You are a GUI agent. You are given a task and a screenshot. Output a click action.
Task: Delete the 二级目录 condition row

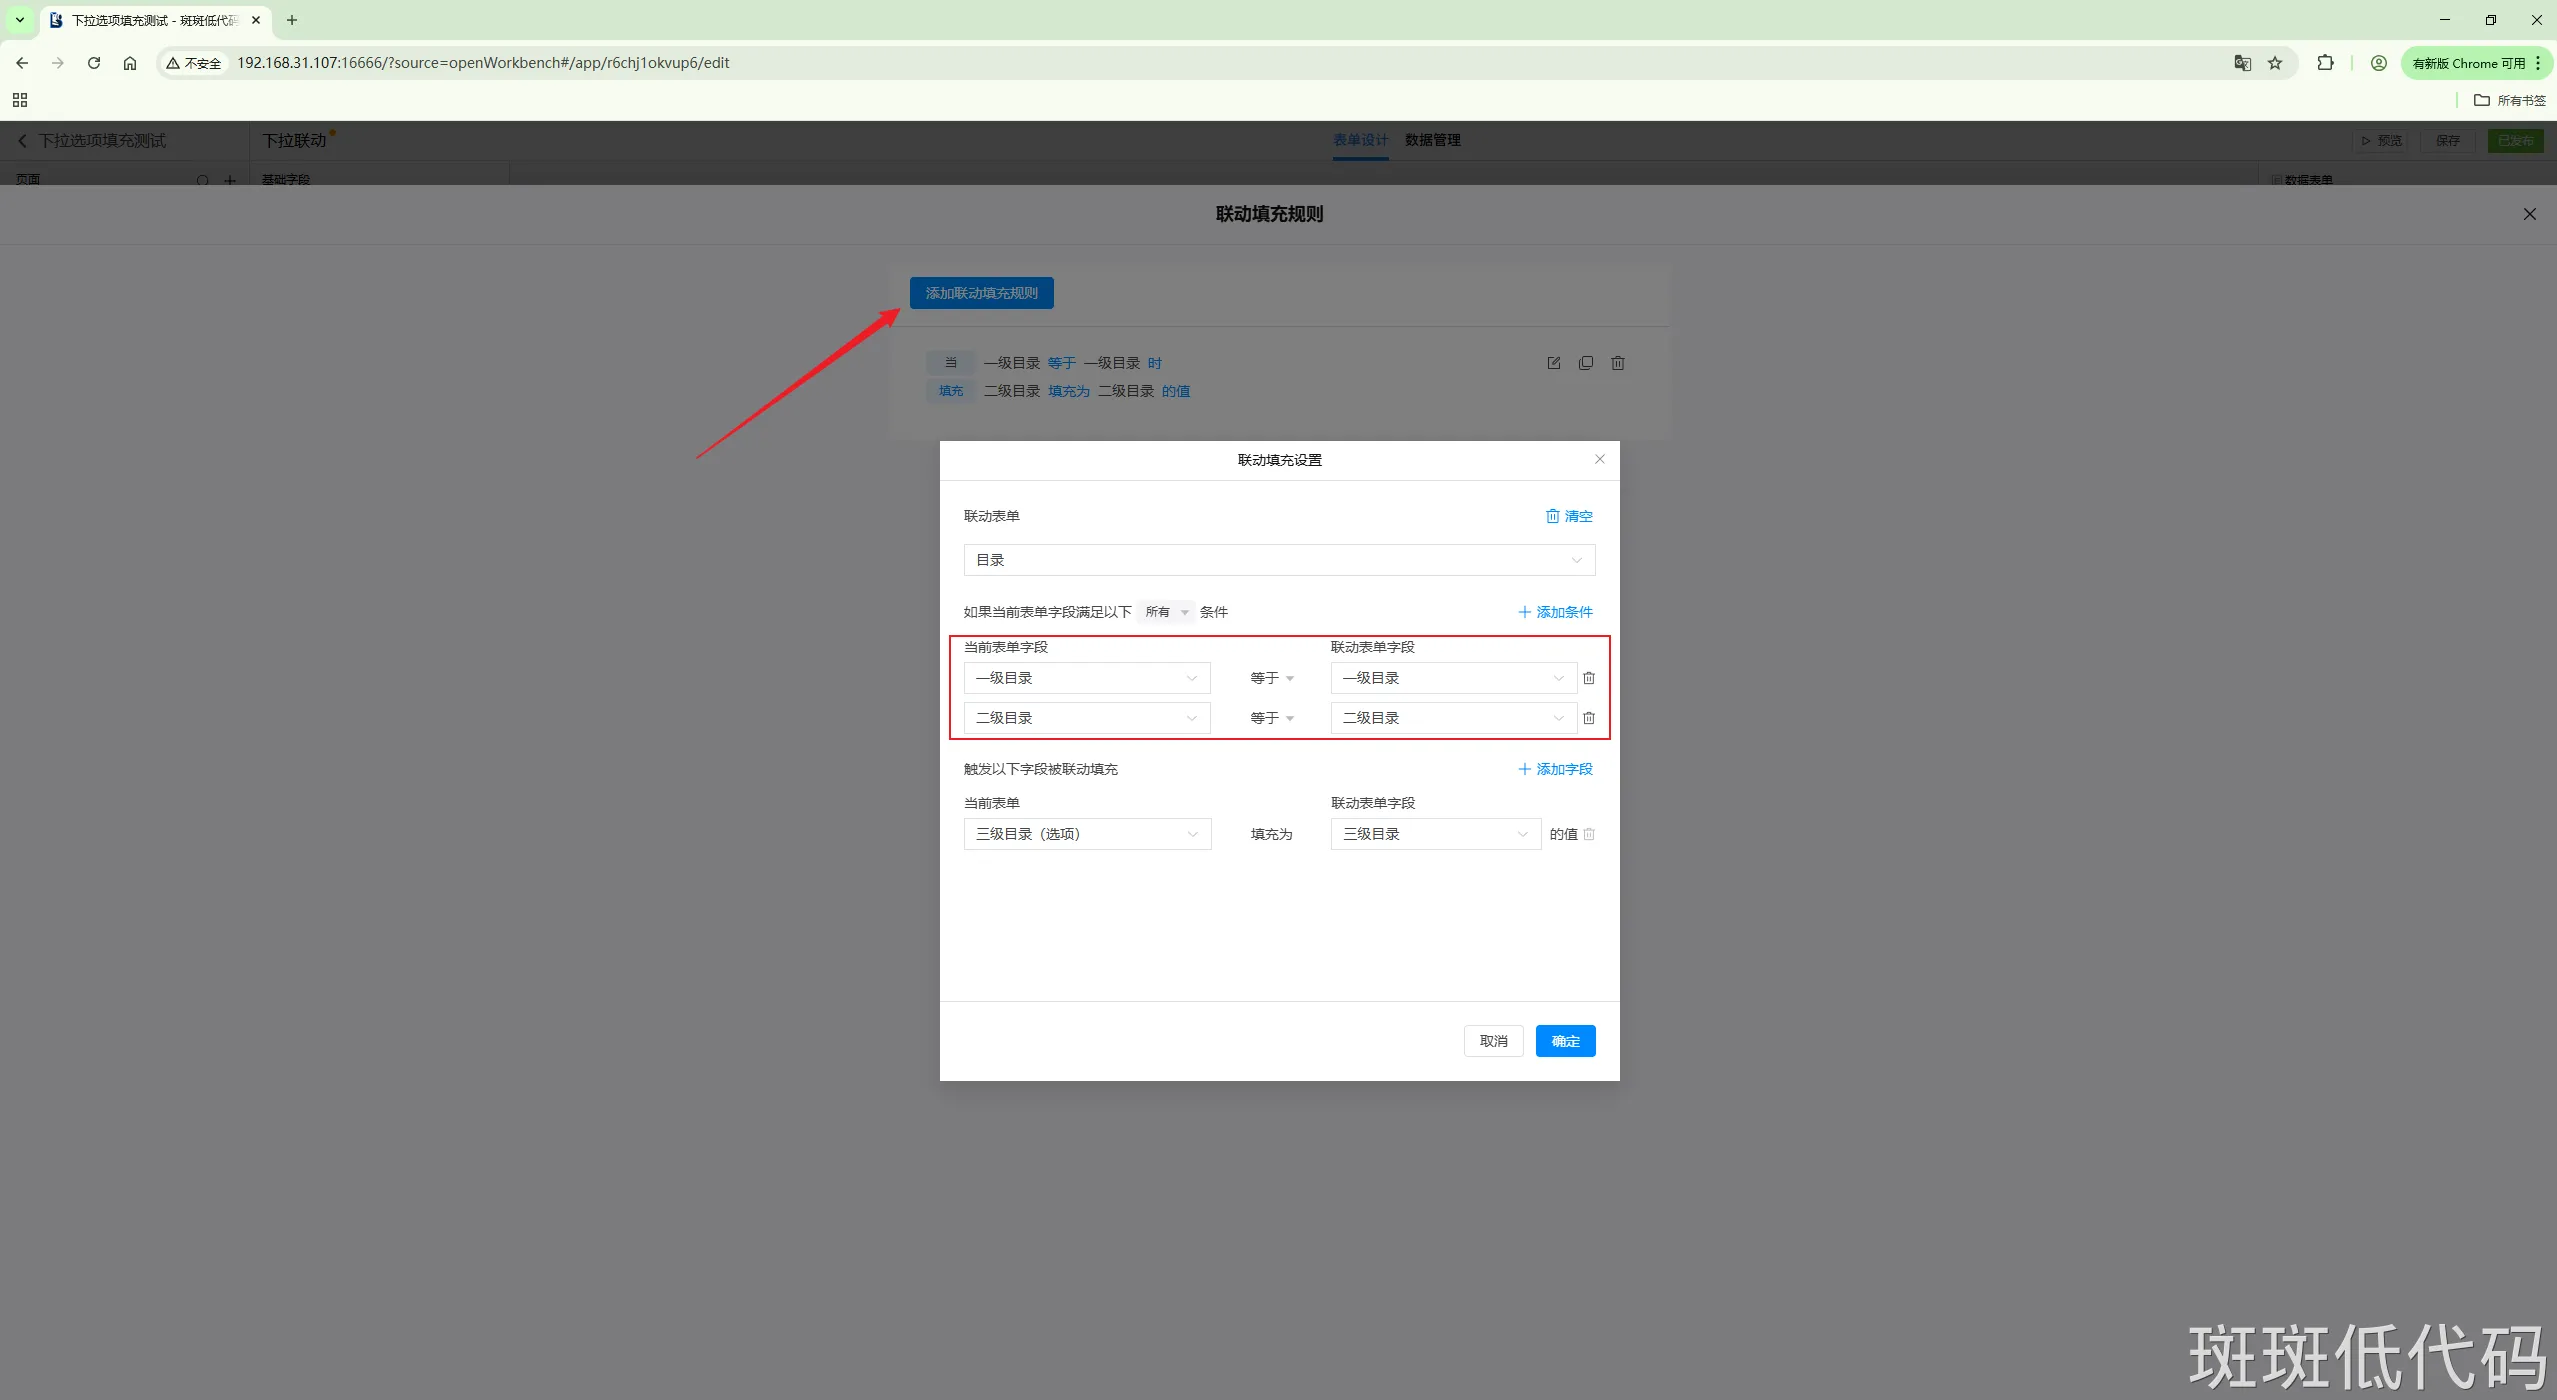1588,718
